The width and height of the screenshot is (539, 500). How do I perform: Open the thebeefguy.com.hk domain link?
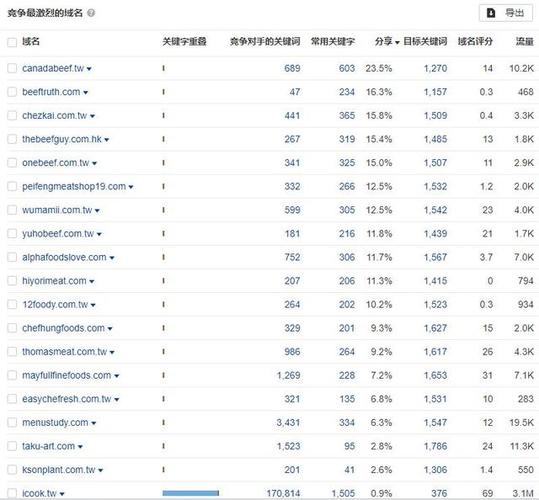point(62,139)
